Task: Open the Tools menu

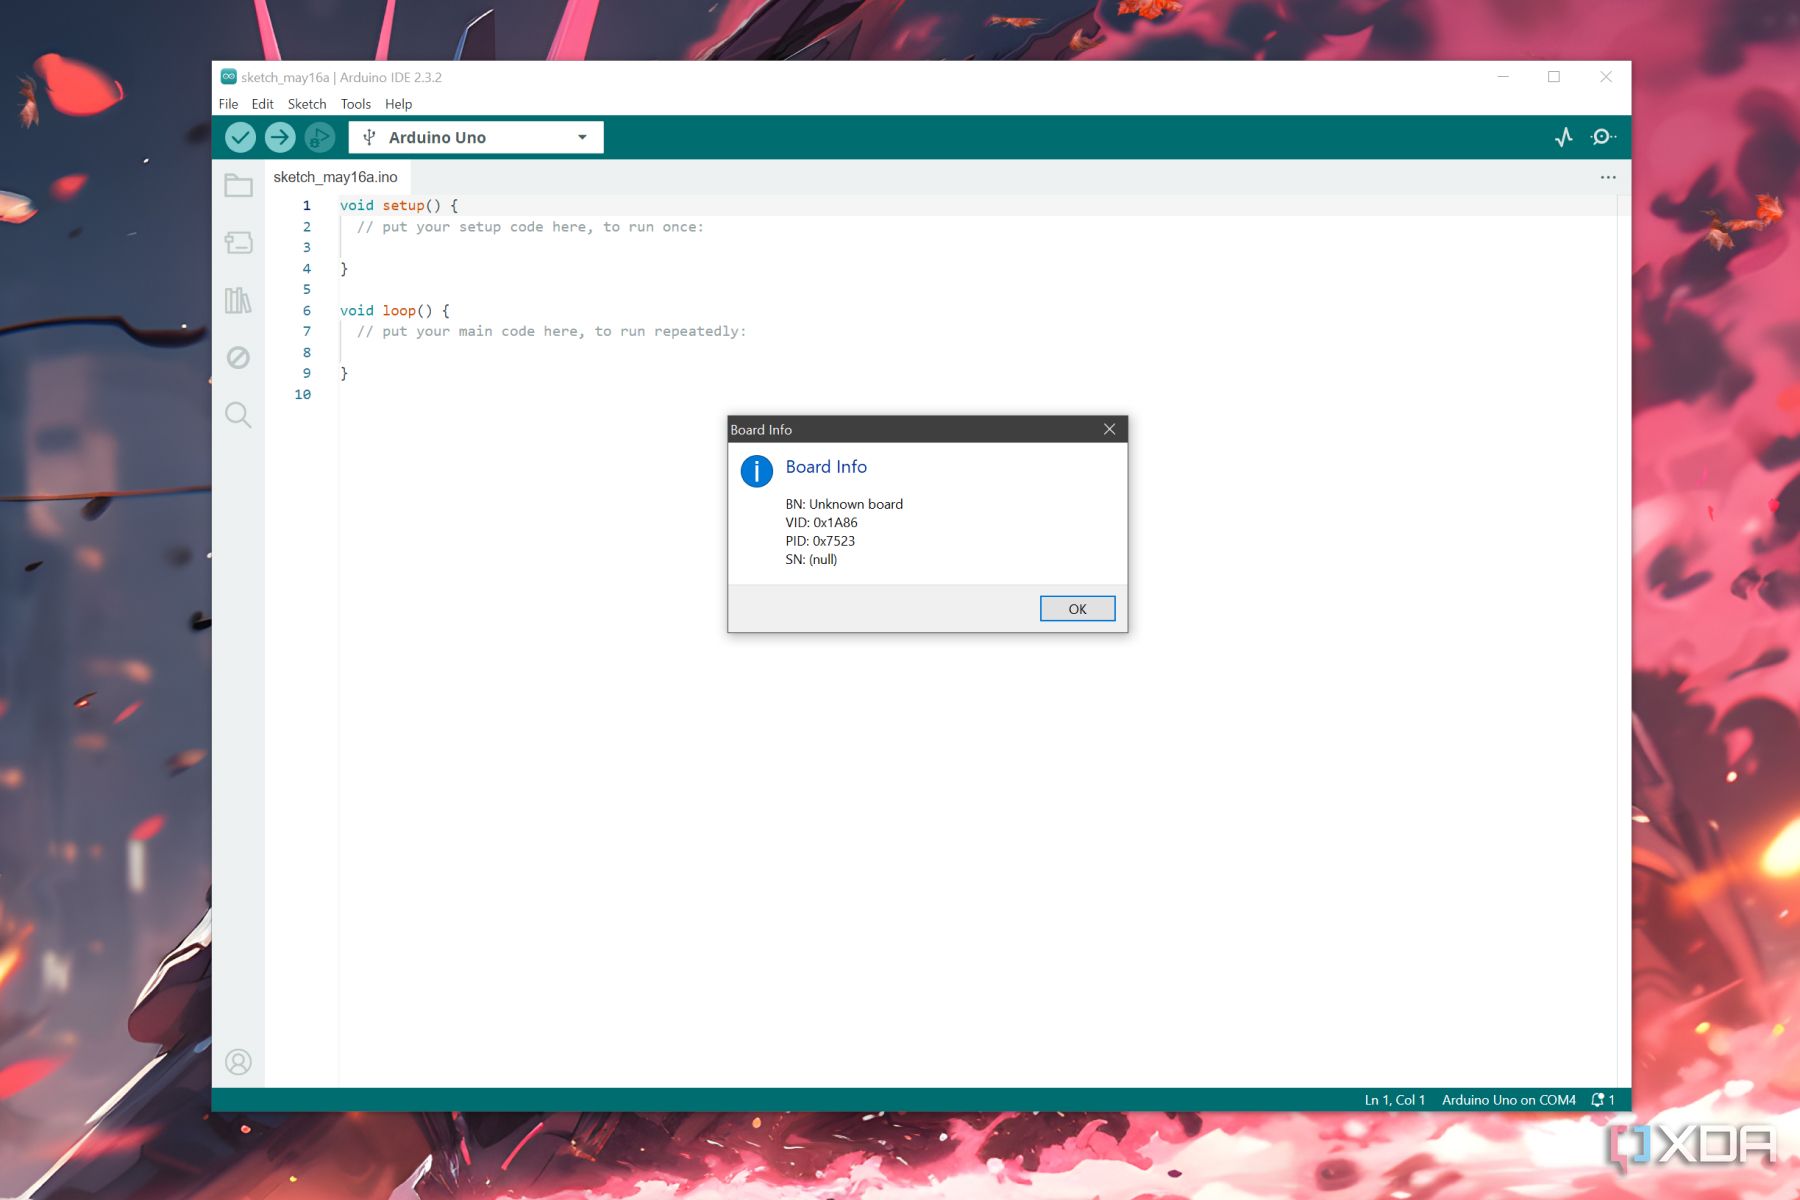Action: pos(355,104)
